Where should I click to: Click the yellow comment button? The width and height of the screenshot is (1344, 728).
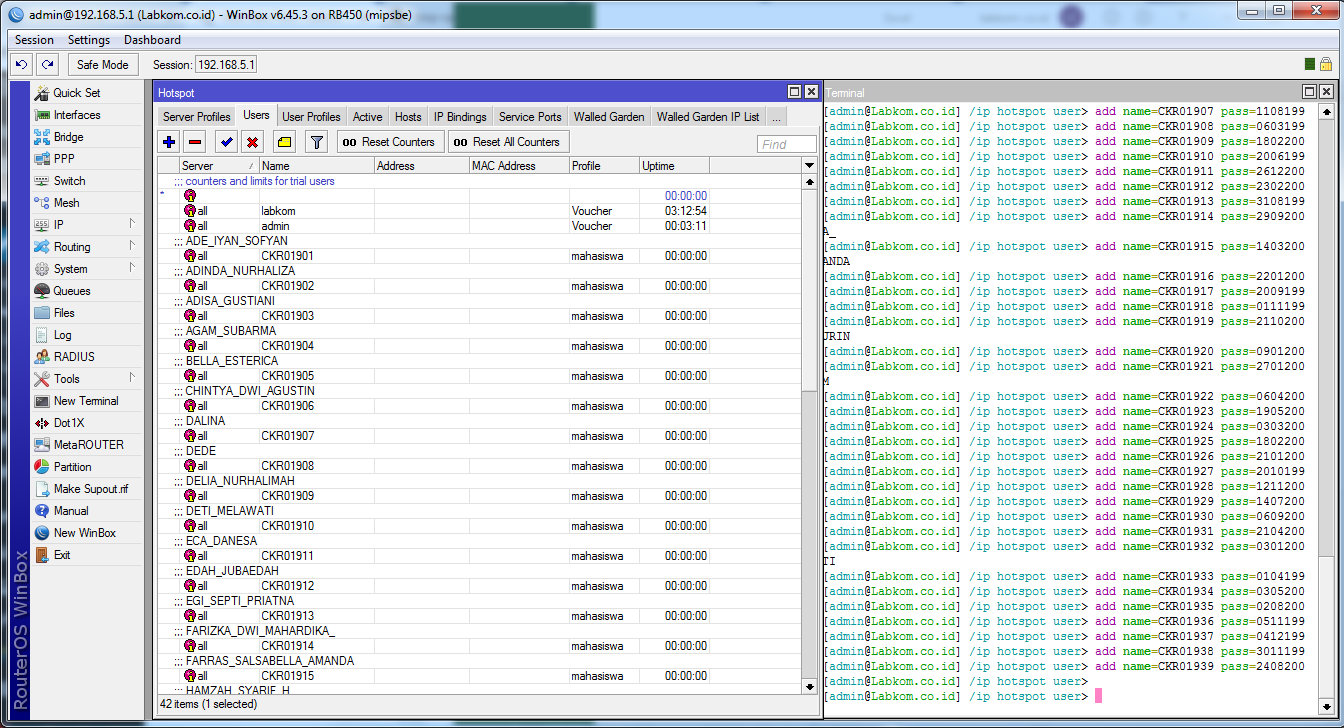284,142
